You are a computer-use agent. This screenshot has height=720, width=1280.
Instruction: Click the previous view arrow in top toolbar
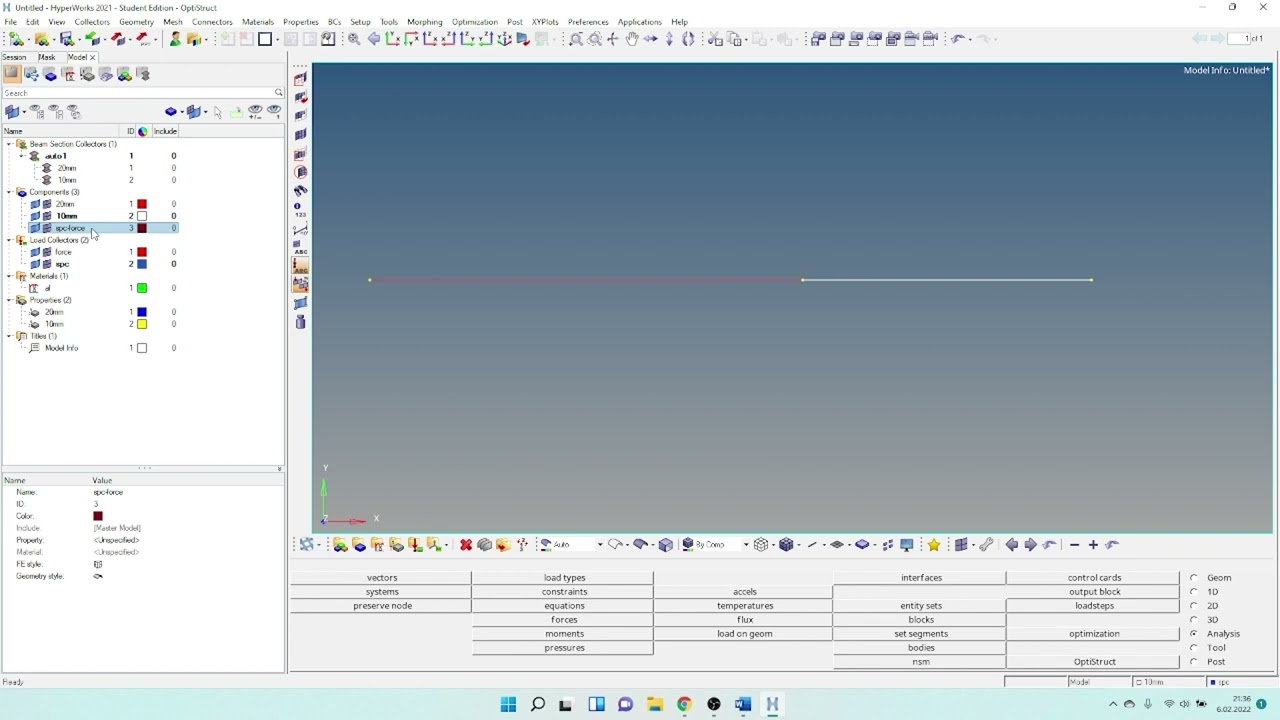point(374,39)
